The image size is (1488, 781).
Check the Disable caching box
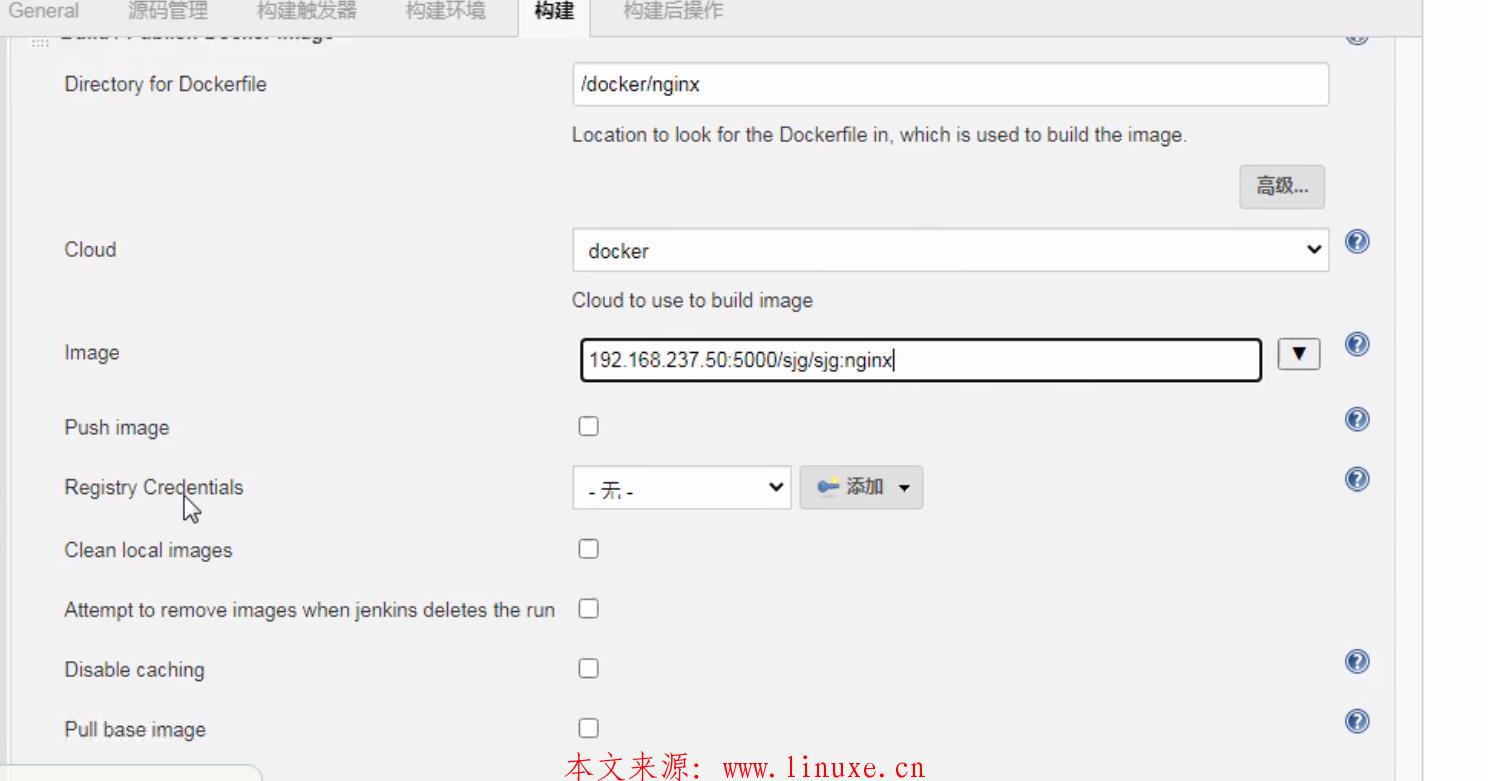[589, 668]
